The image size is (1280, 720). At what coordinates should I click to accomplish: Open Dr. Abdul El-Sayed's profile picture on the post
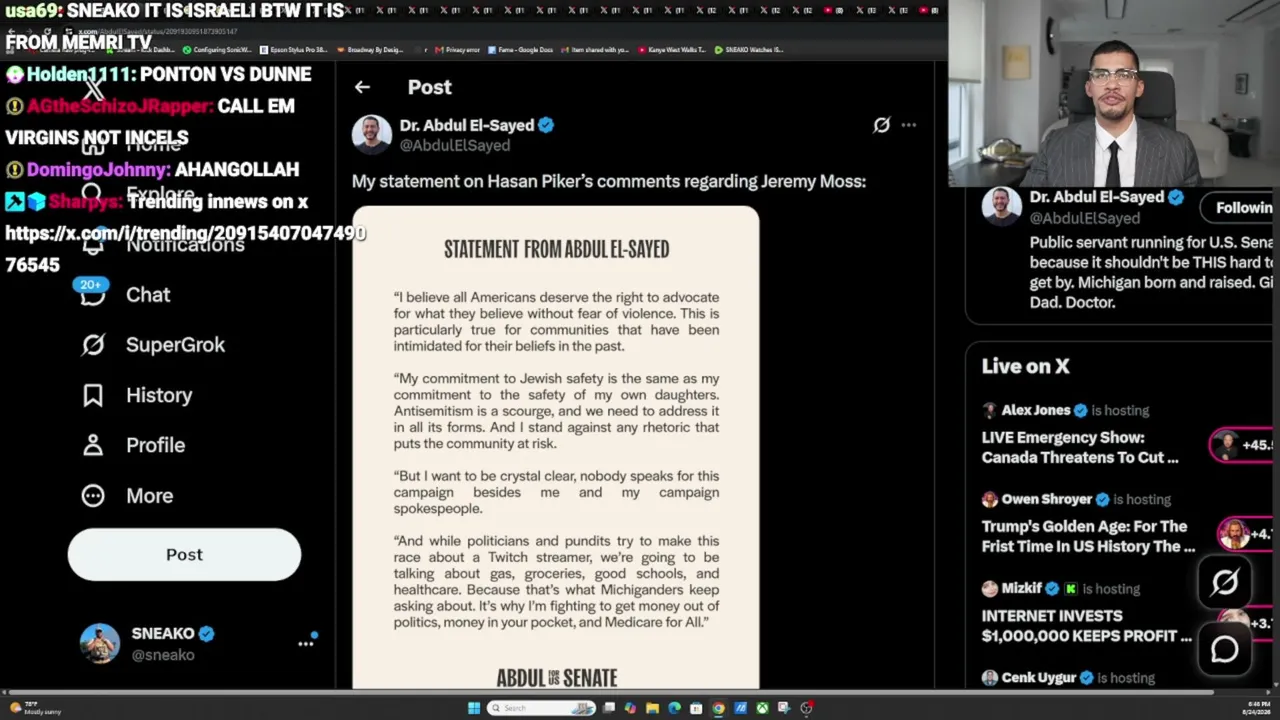[371, 135]
